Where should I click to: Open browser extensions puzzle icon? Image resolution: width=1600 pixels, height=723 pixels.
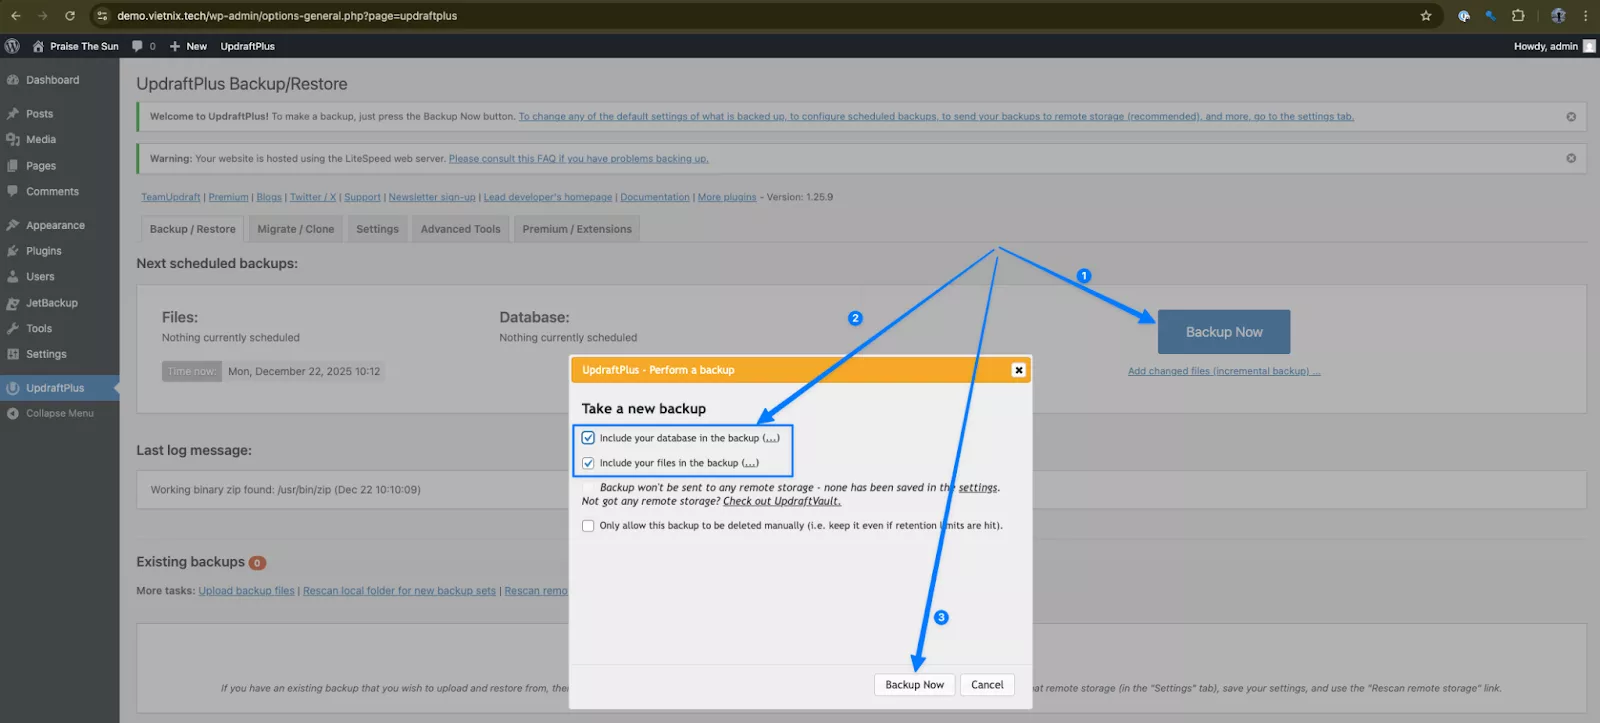(x=1518, y=16)
